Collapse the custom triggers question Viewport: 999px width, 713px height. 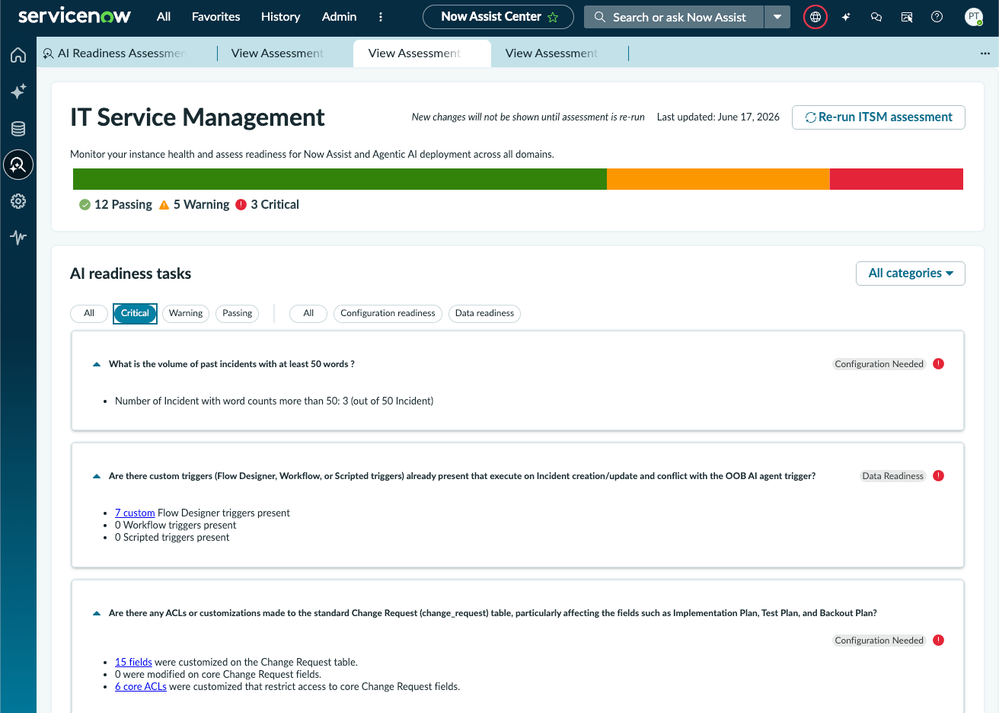coord(97,476)
